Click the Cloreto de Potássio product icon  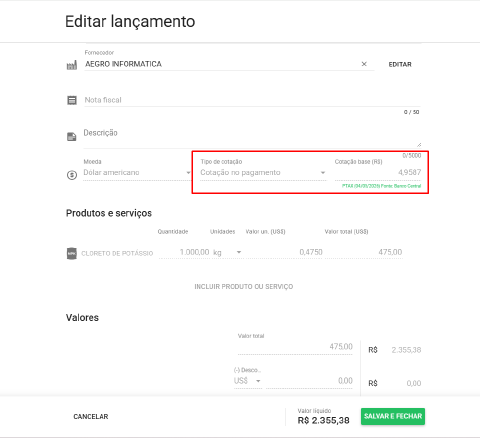tap(72, 253)
